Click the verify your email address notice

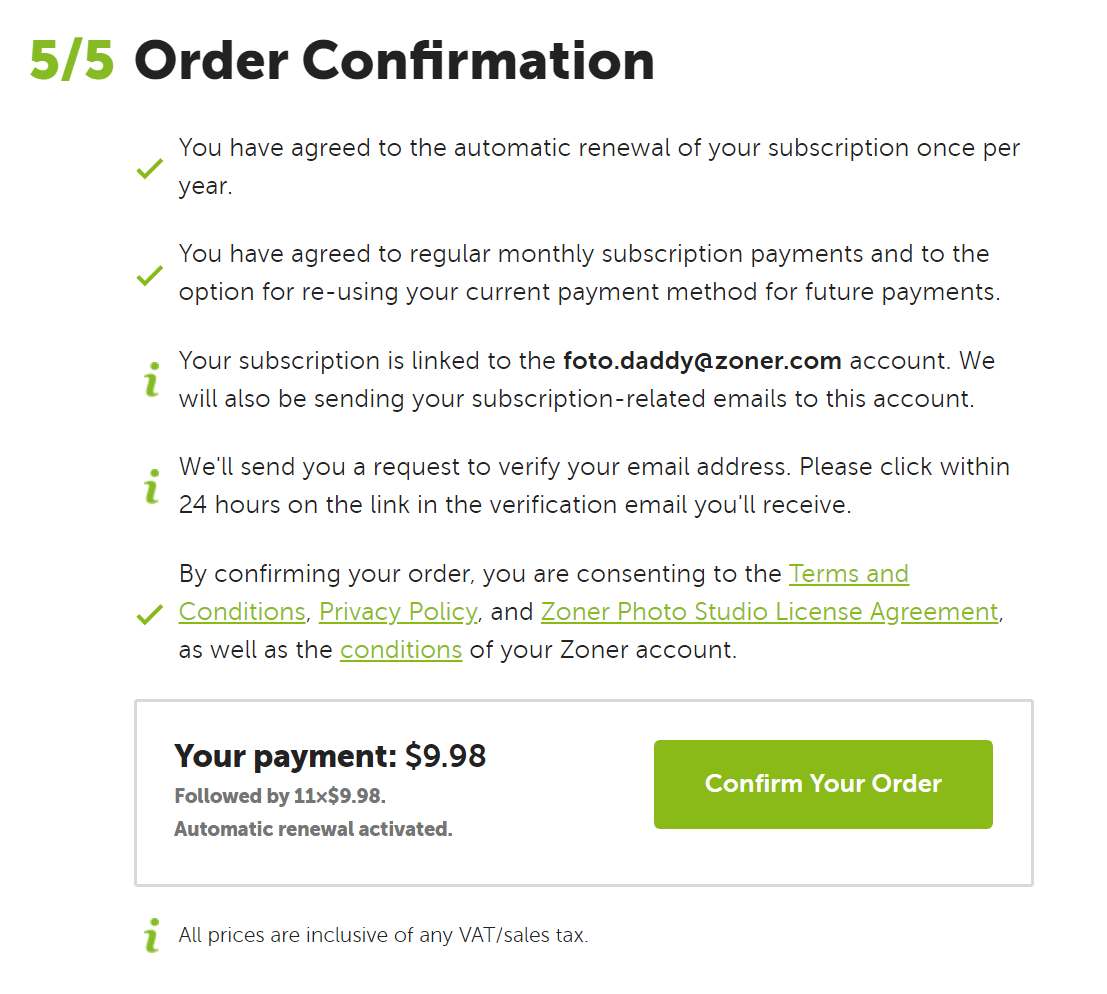point(594,486)
